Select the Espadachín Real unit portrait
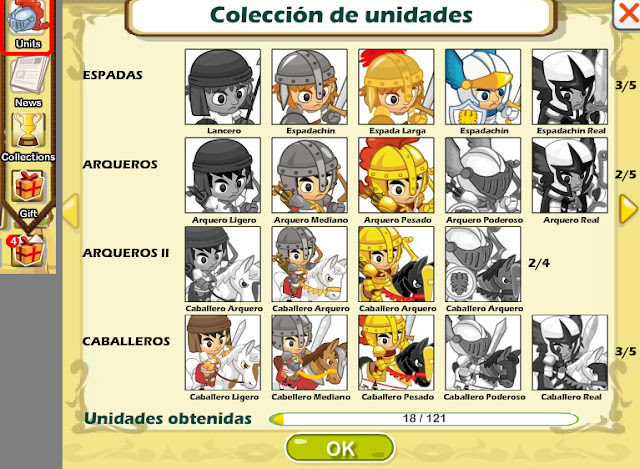This screenshot has height=469, width=640. pyautogui.click(x=570, y=87)
